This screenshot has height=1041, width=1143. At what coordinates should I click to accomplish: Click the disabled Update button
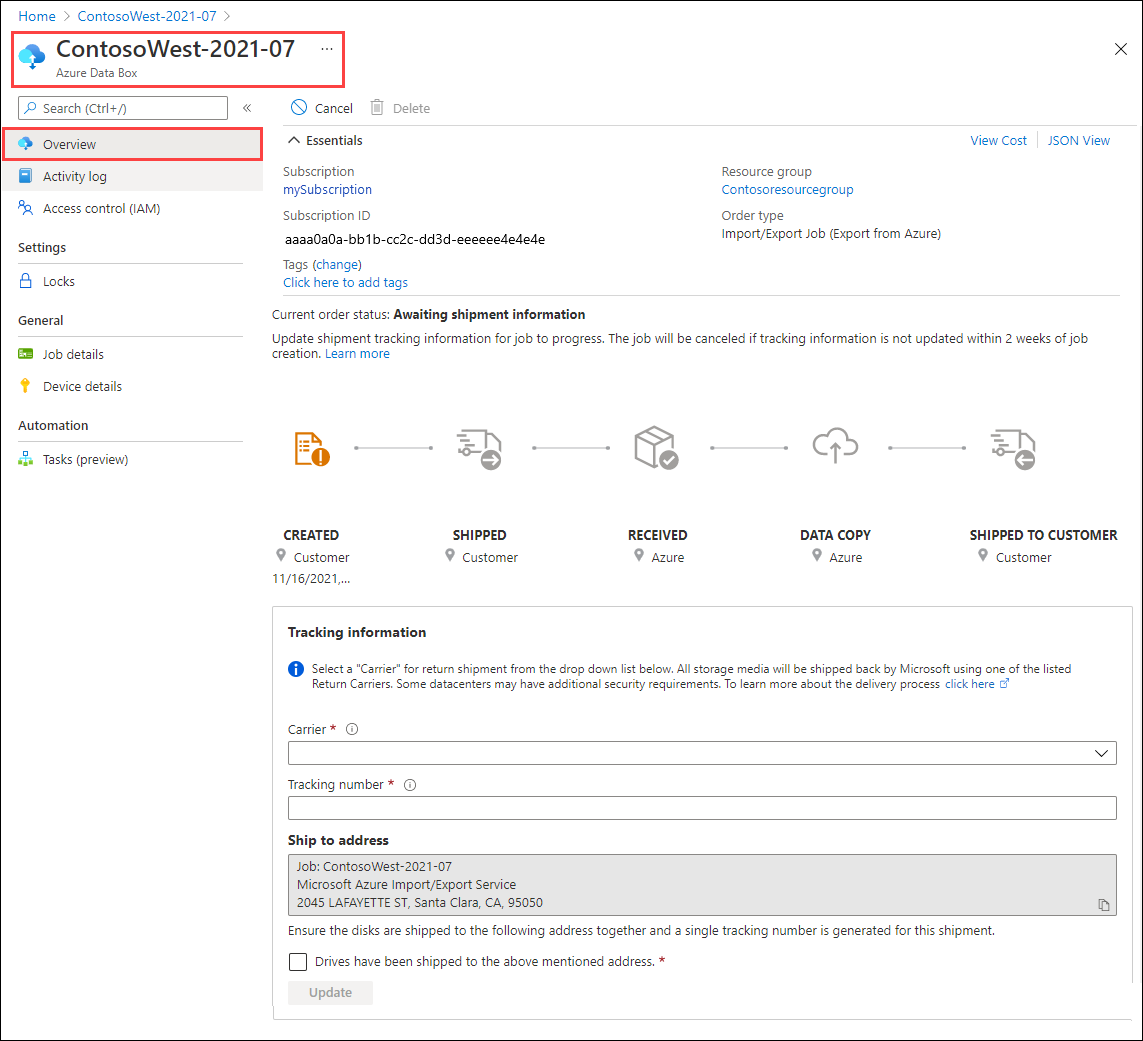[330, 992]
